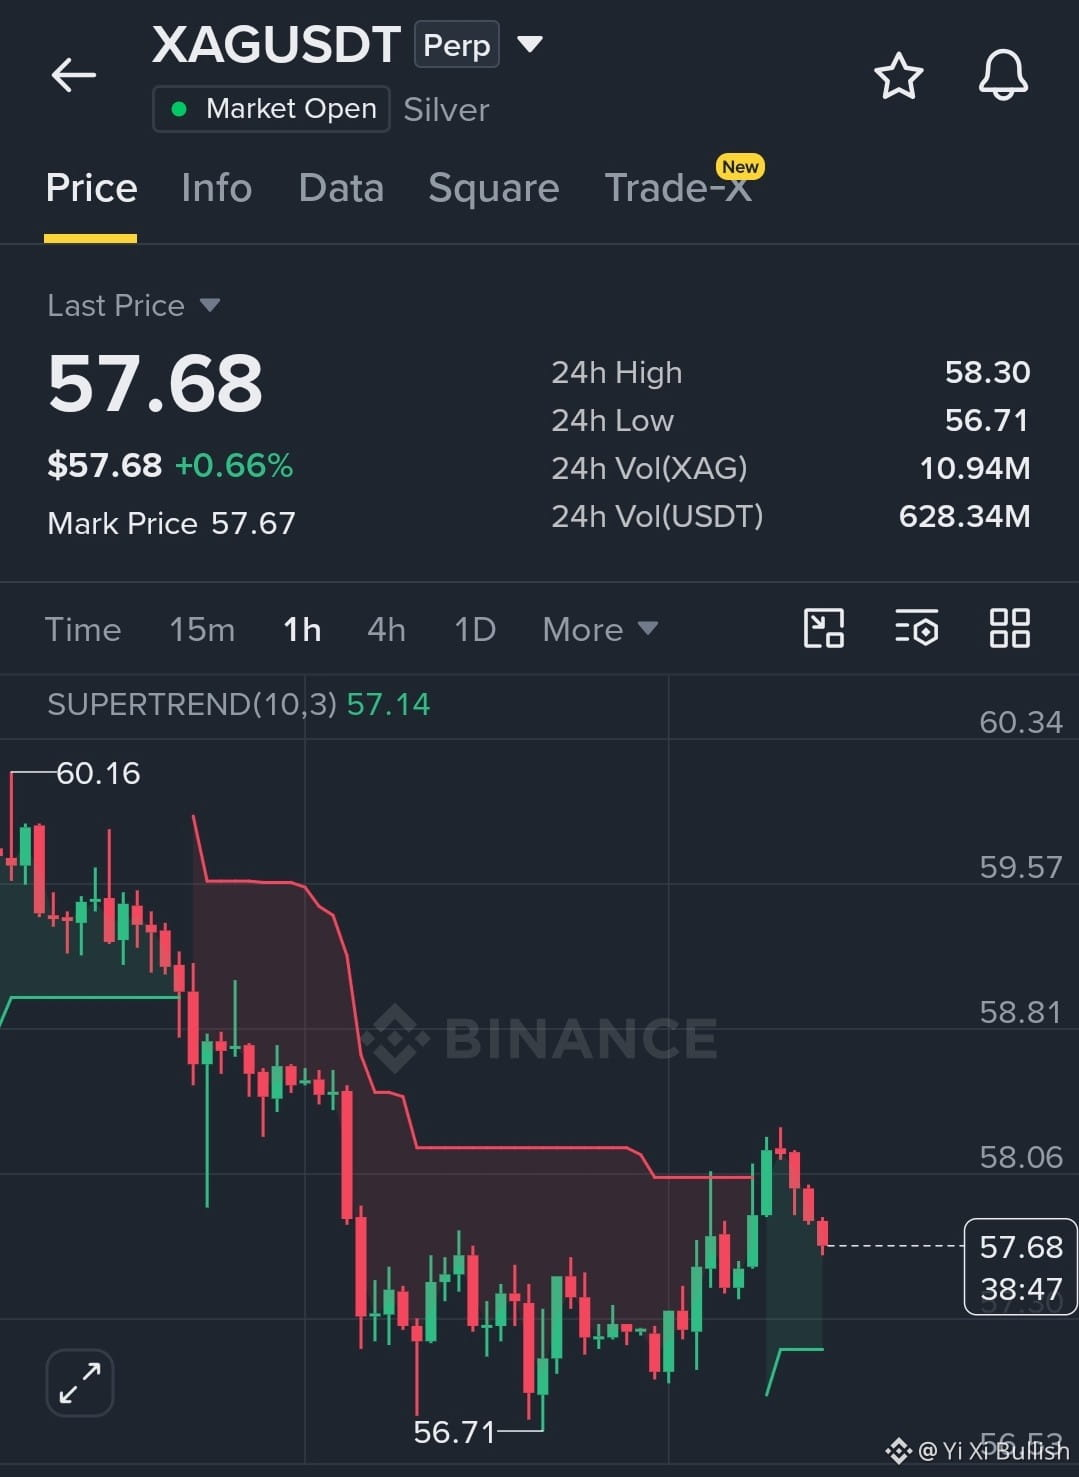The height and width of the screenshot is (1477, 1079).
Task: Open the picture-in-picture chart icon
Action: point(824,629)
